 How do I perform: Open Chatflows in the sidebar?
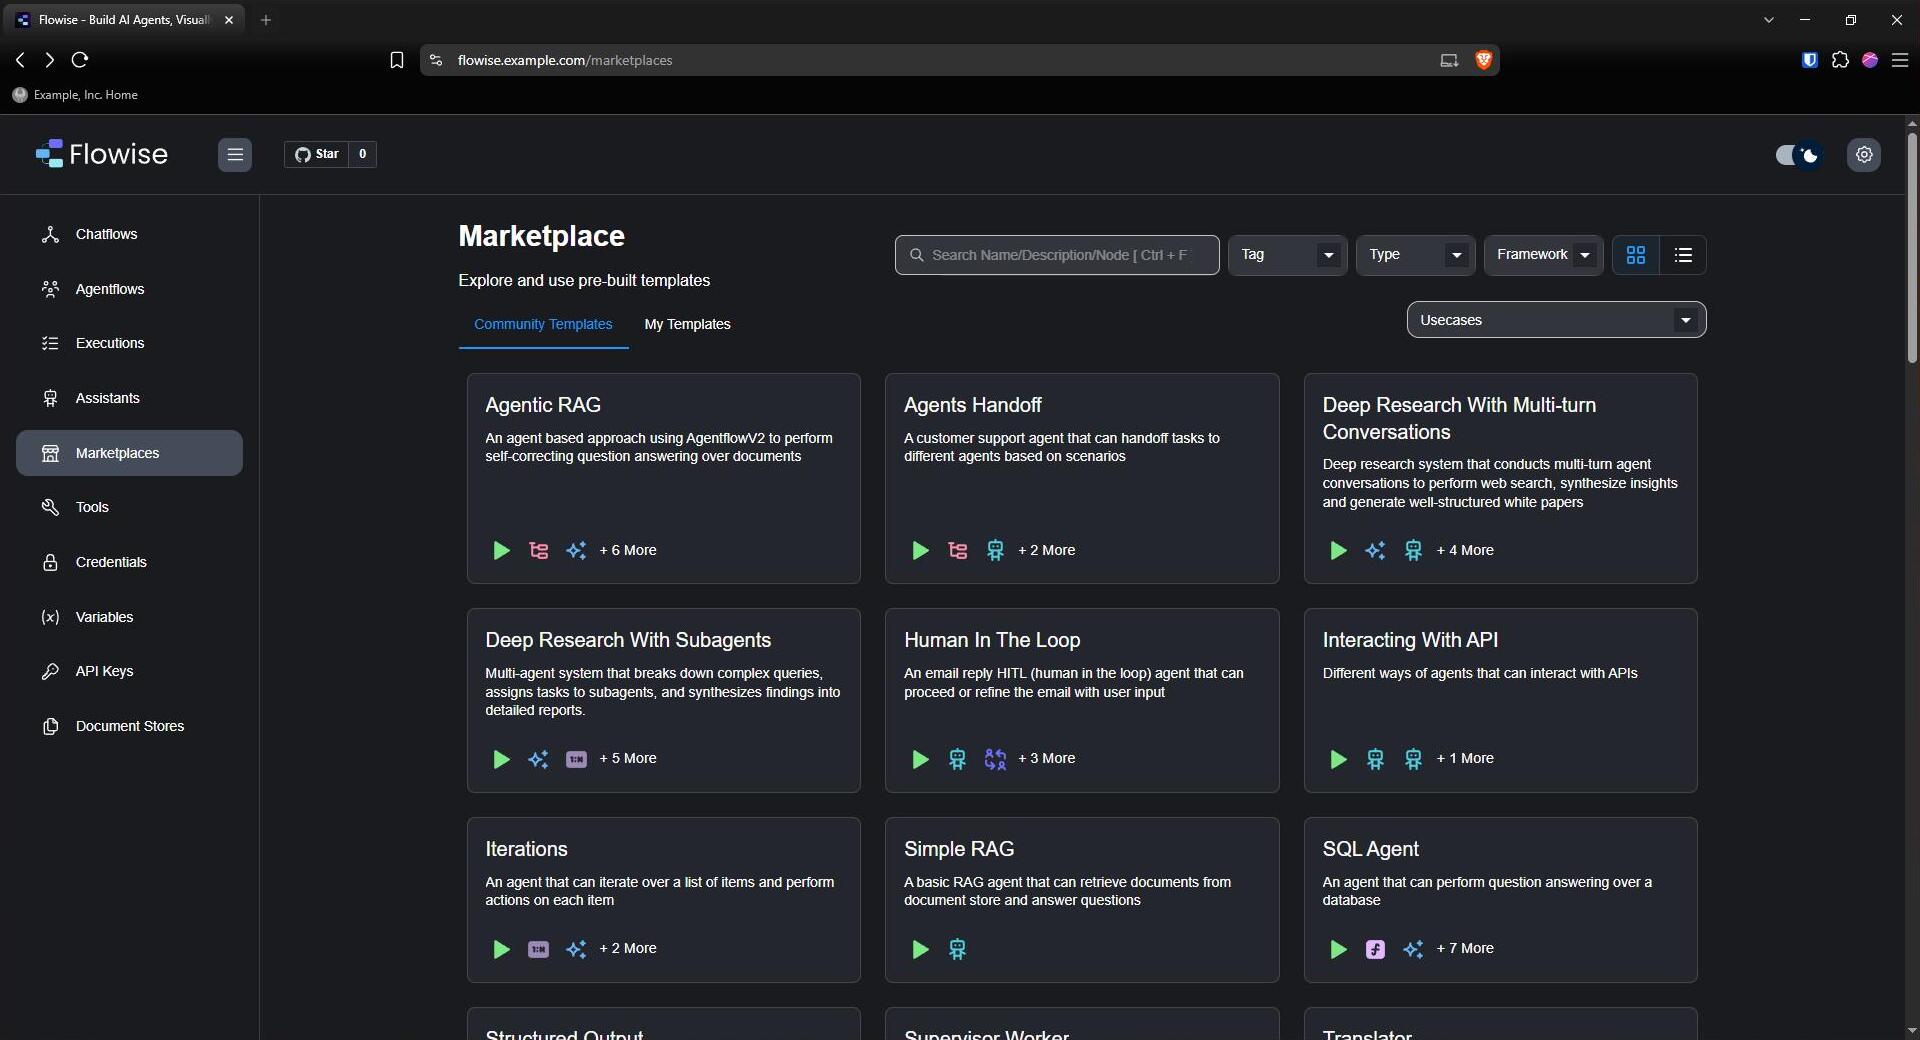click(129, 234)
